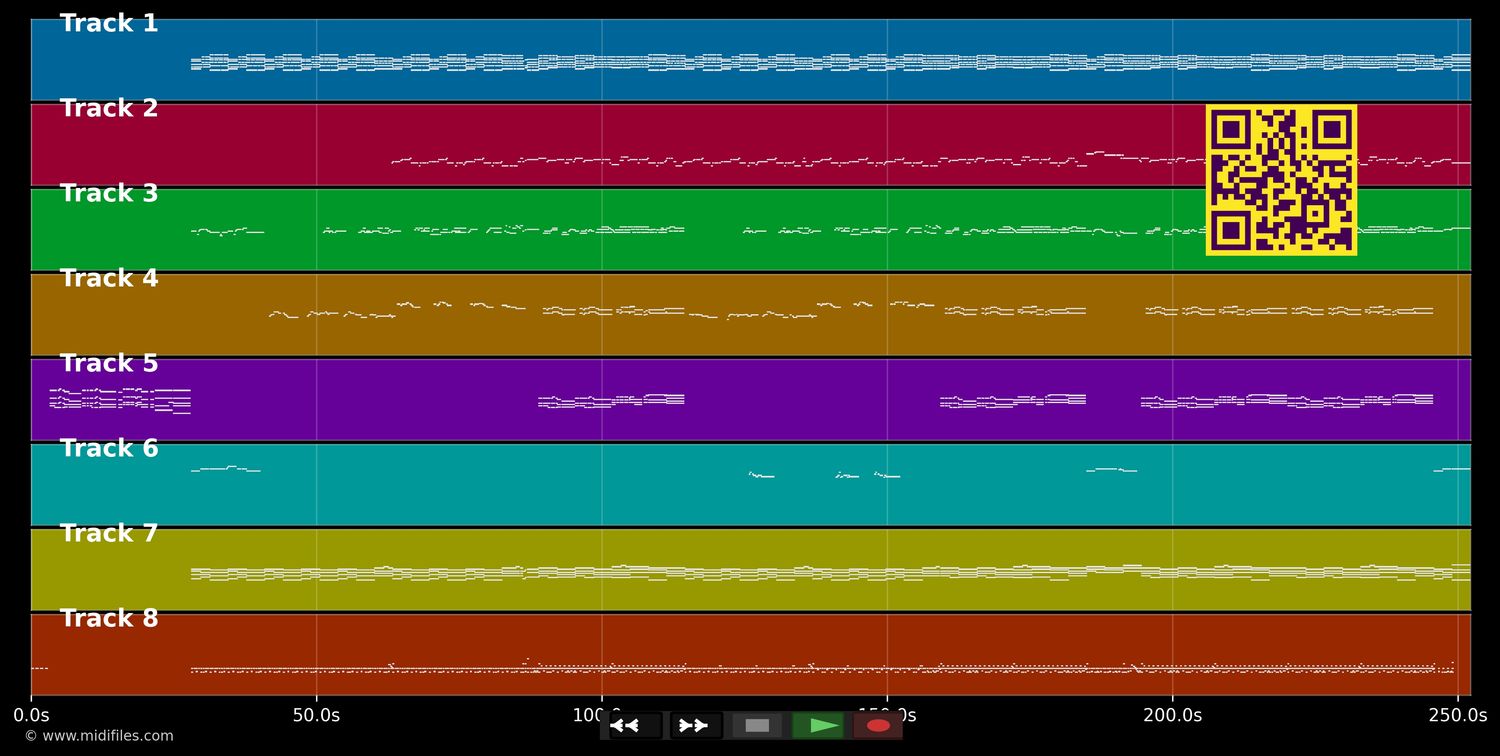Activate the red Record button

coord(877,726)
